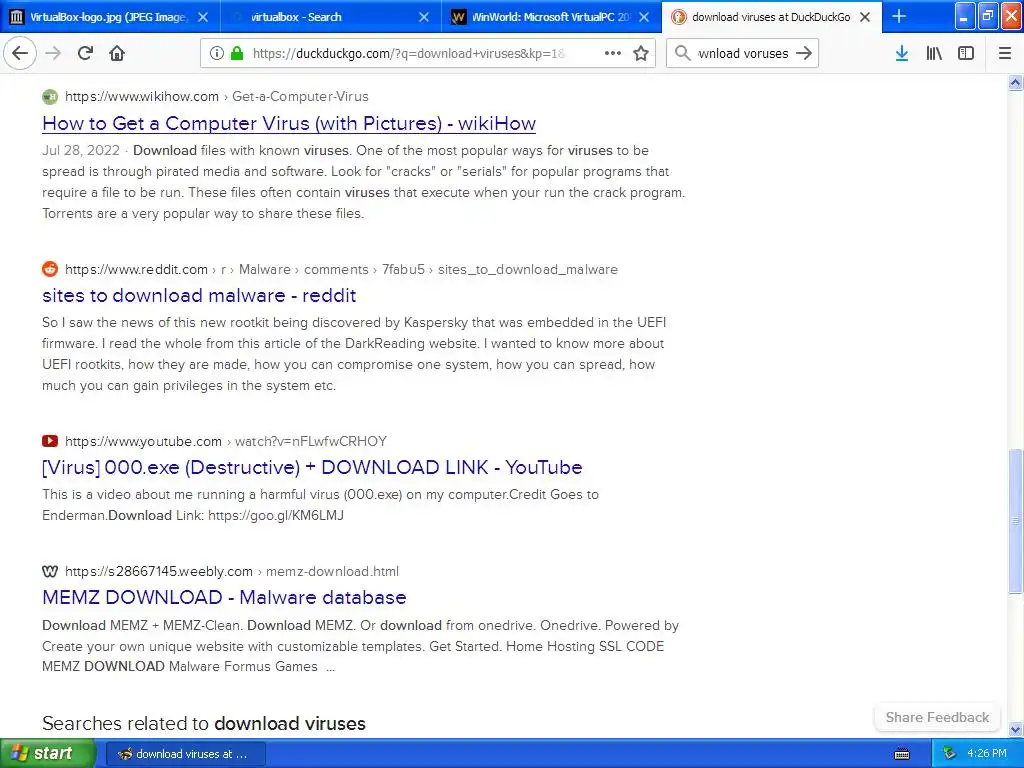Viewport: 1024px width, 768px height.
Task: Close the WinWorld Microsoft VirtualPC tab
Action: 645,17
